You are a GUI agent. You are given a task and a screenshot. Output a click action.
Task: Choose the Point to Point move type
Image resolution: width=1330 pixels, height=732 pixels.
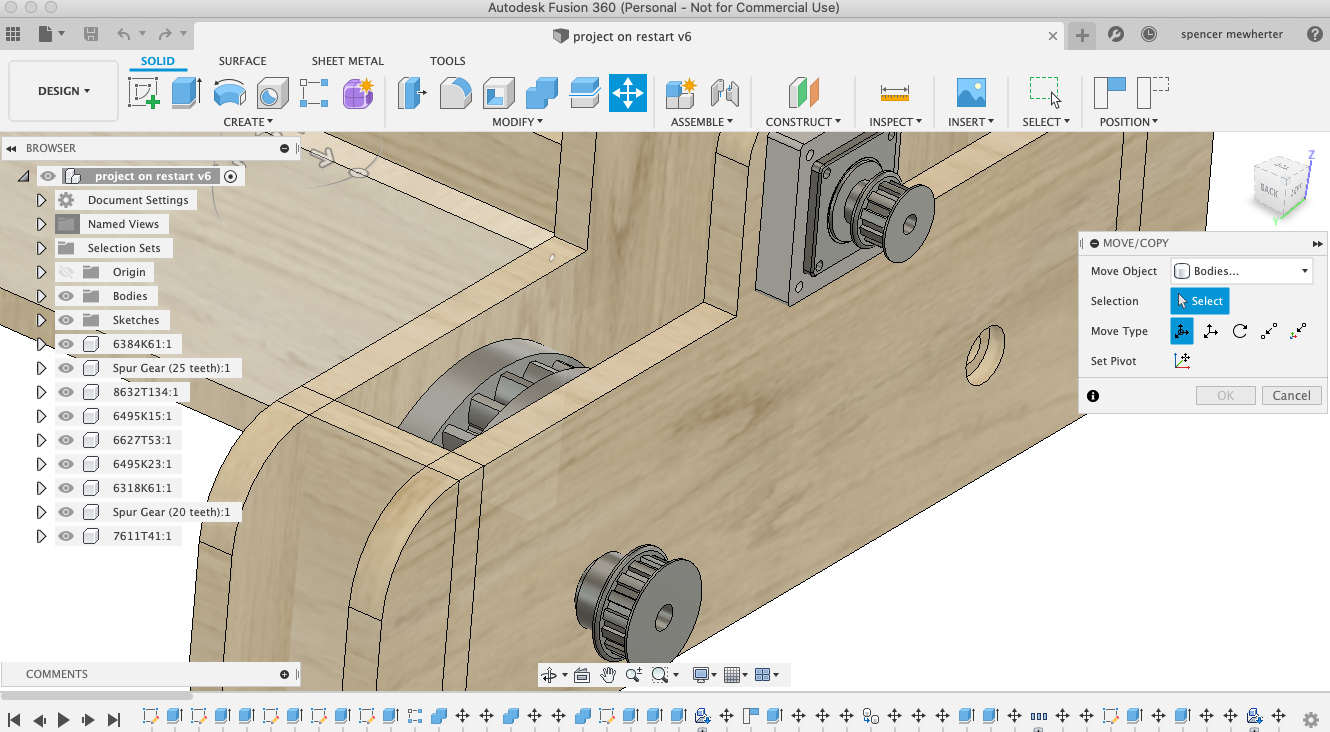coord(1269,331)
